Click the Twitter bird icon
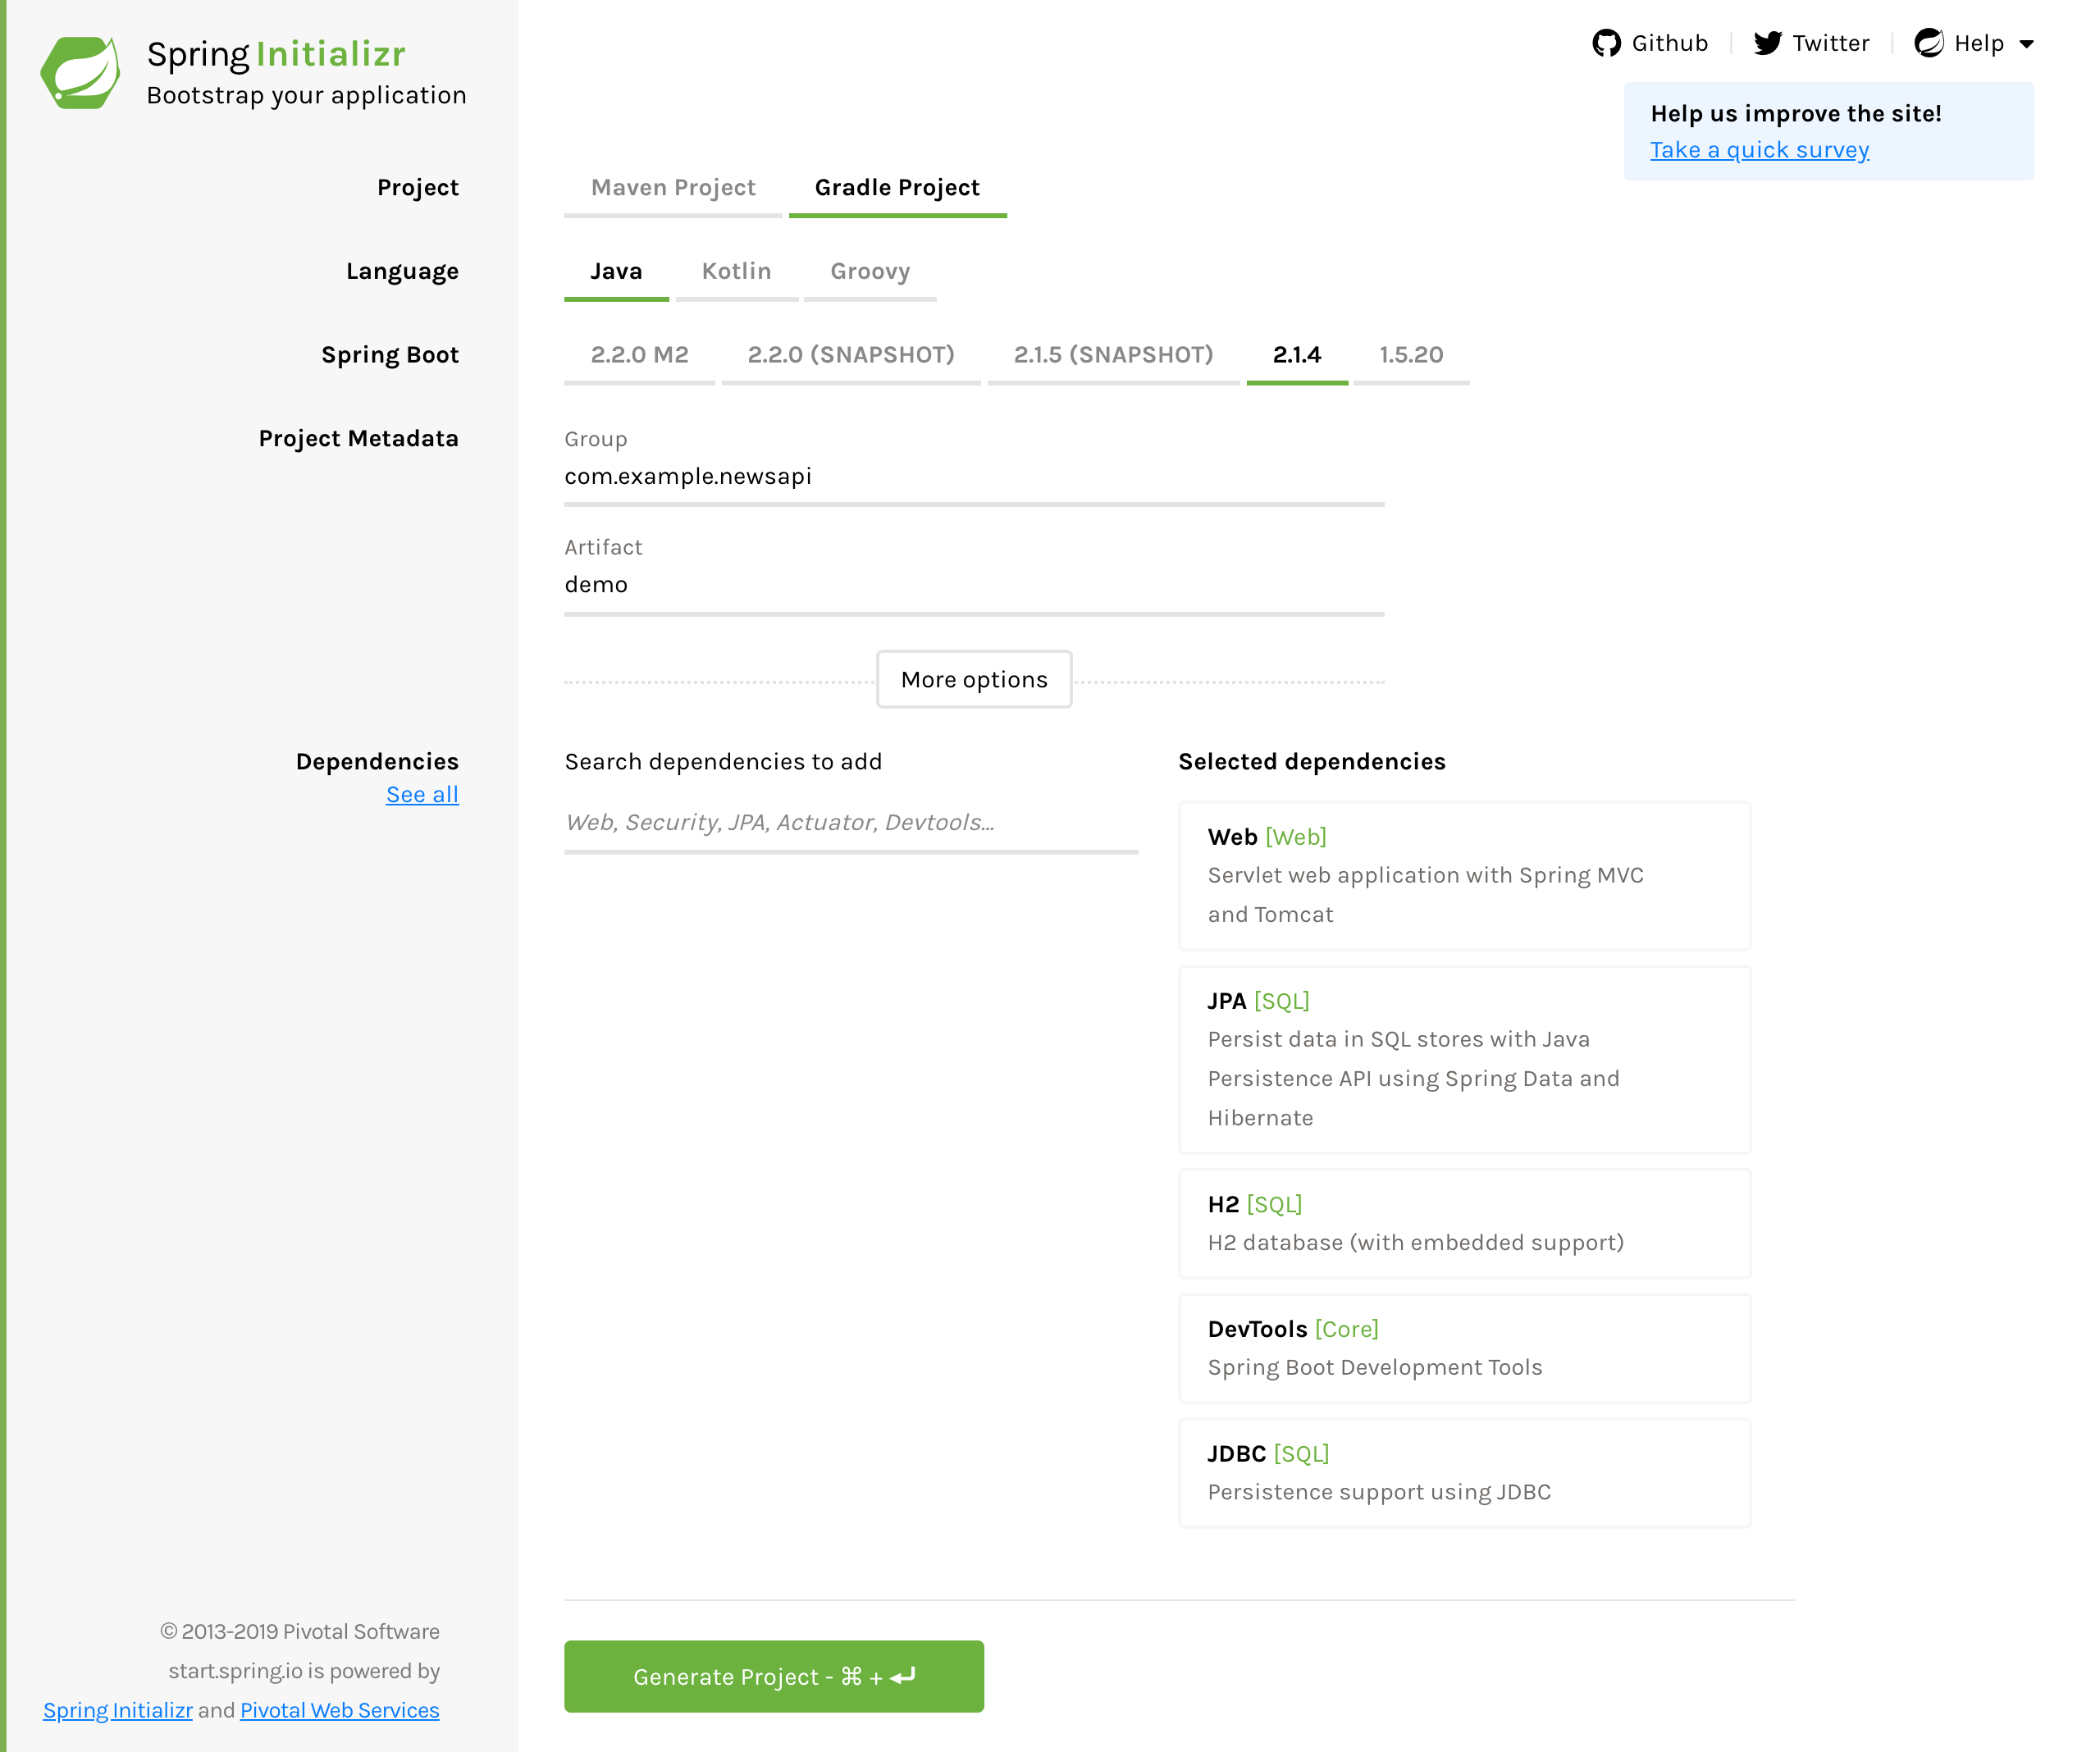The image size is (2100, 1752). [x=1767, y=43]
